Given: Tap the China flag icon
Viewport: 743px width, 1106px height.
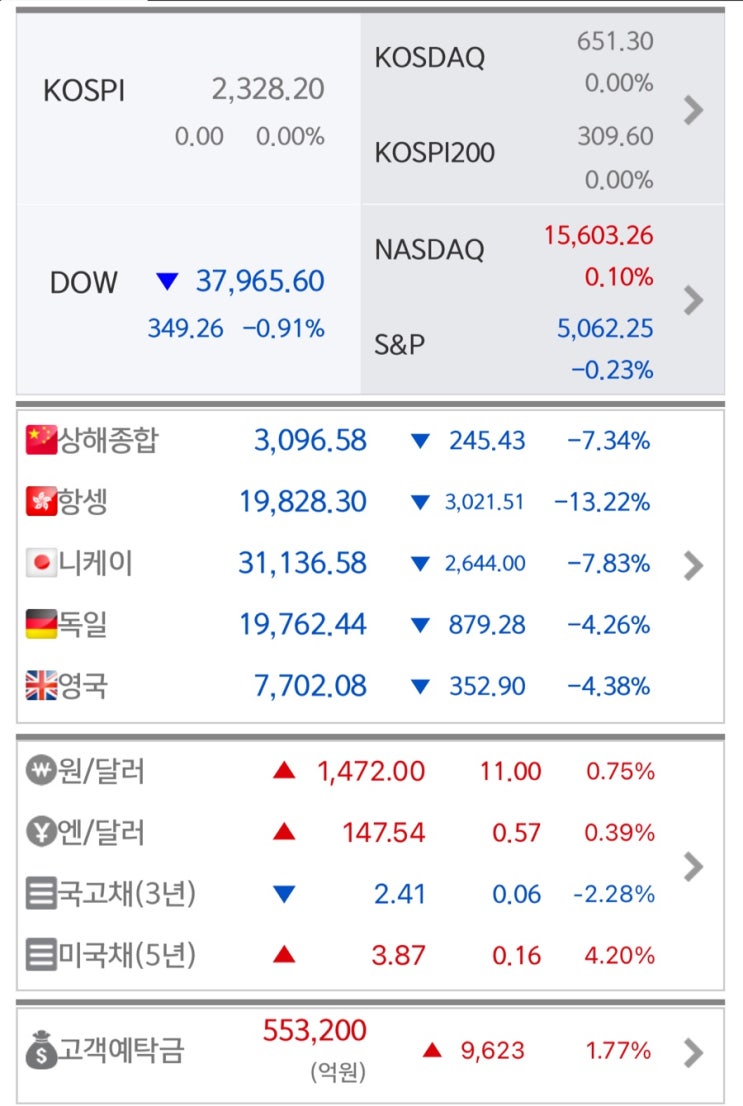Looking at the screenshot, I should pos(41,440).
